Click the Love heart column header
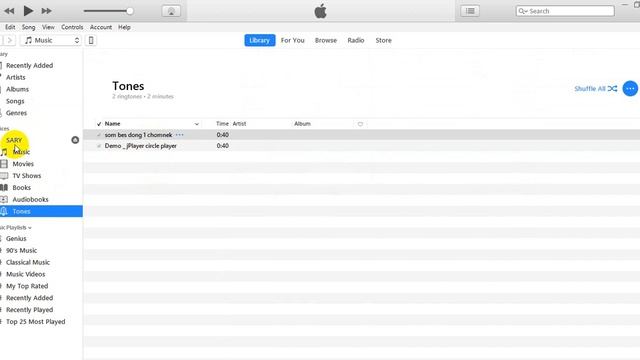Viewport: 640px width, 360px height. (360, 124)
